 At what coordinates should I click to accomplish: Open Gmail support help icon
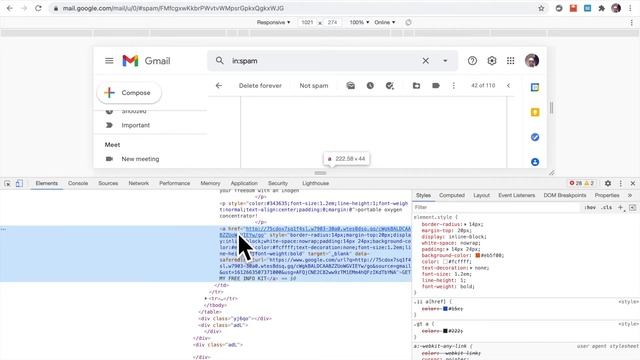pyautogui.click(x=472, y=61)
